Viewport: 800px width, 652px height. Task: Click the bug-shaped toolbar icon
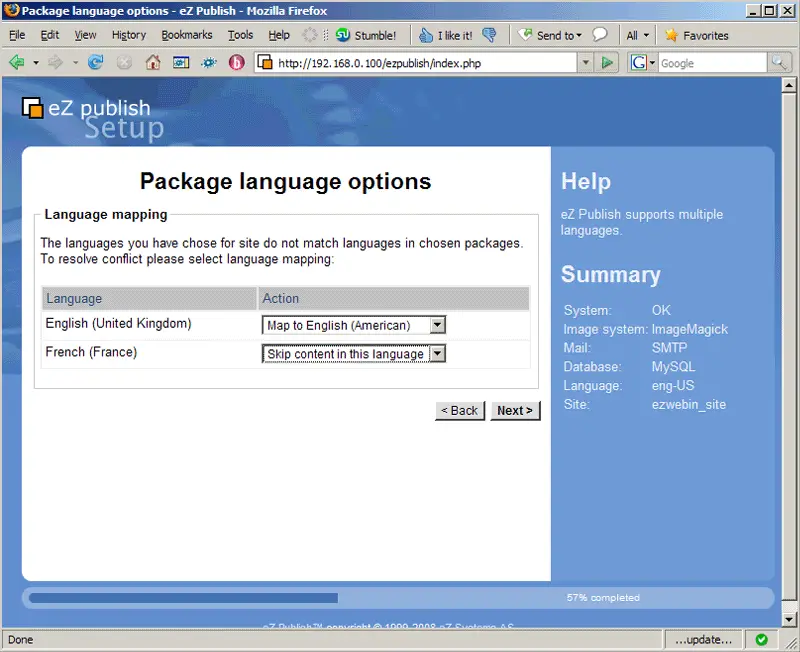coord(209,63)
